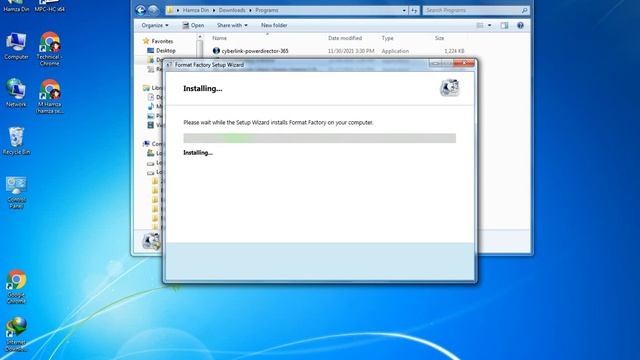Click Hamza Din breadcrumb in address bar
Viewport: 640px width, 360px height.
(196, 10)
